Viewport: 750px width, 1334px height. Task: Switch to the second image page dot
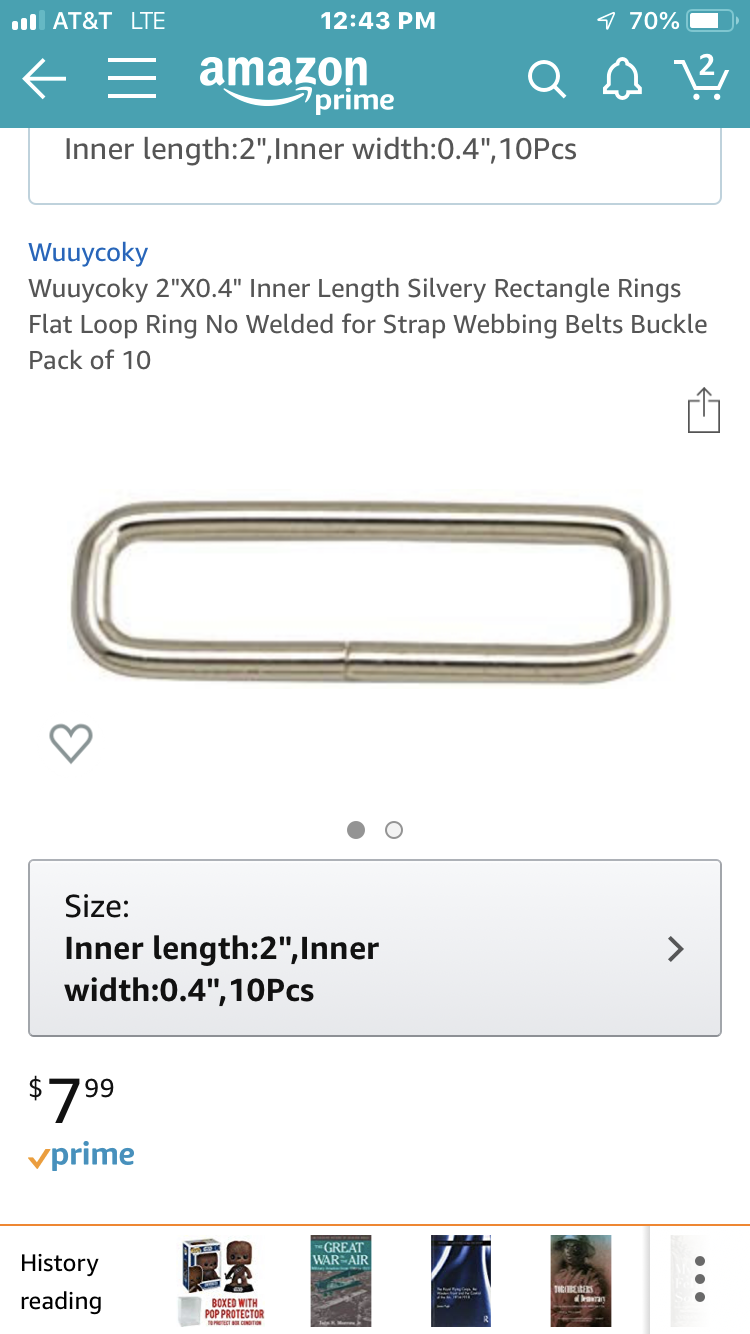(394, 830)
